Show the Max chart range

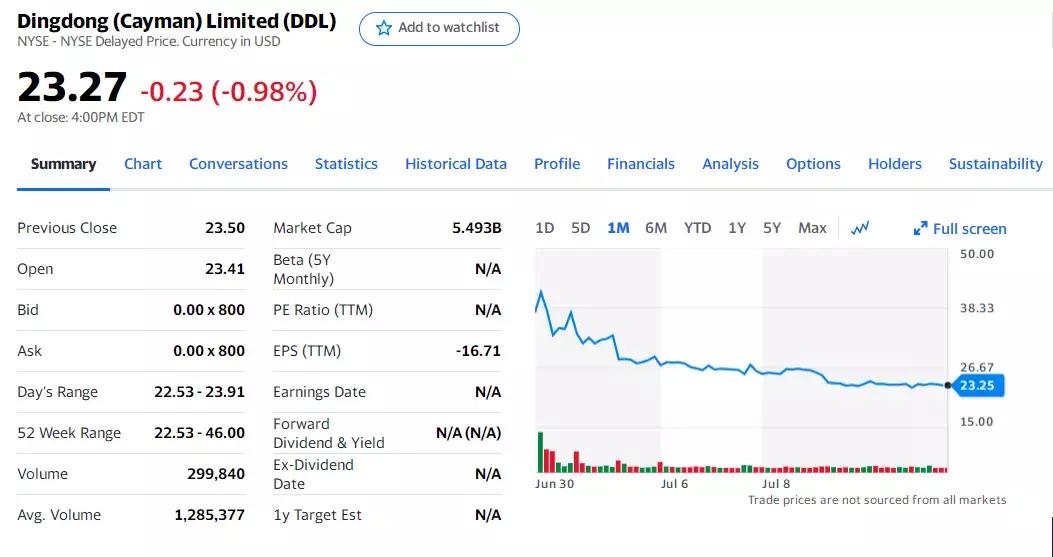coord(812,228)
